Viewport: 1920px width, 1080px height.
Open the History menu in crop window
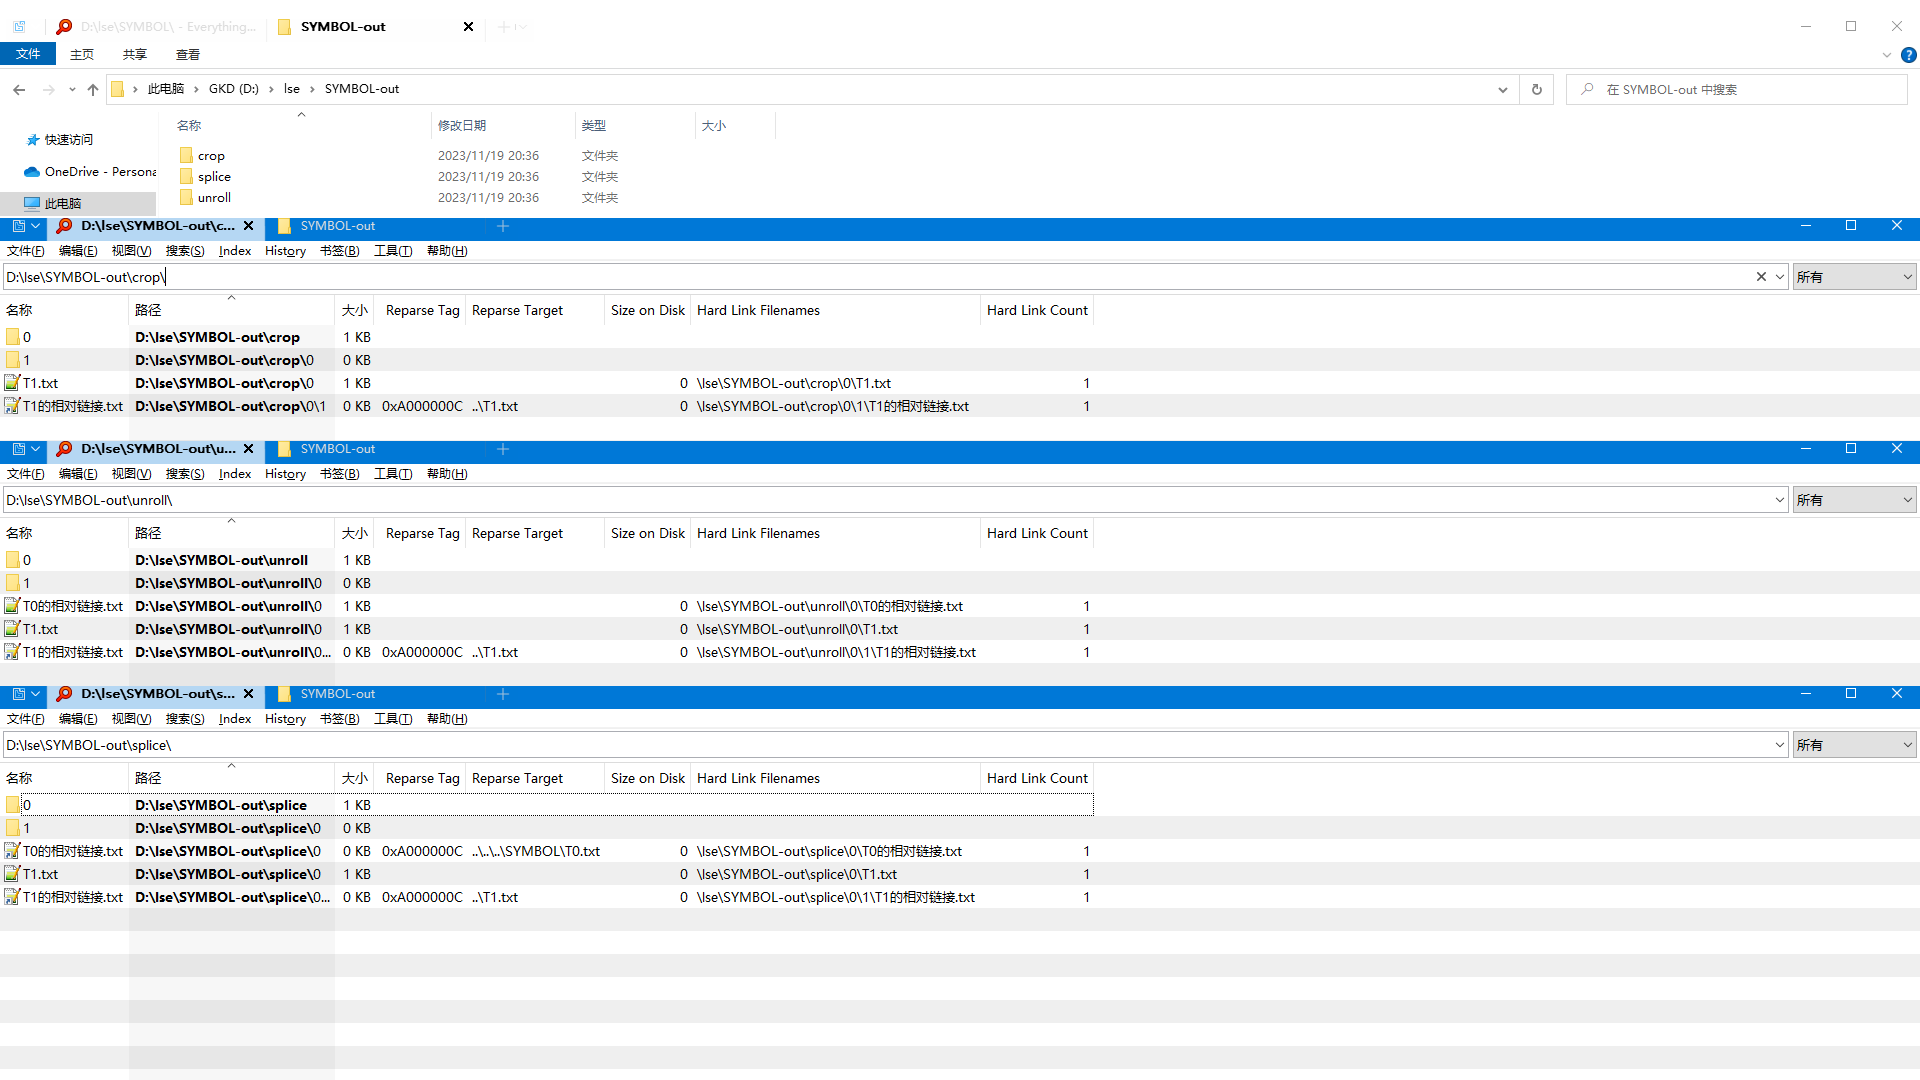285,251
